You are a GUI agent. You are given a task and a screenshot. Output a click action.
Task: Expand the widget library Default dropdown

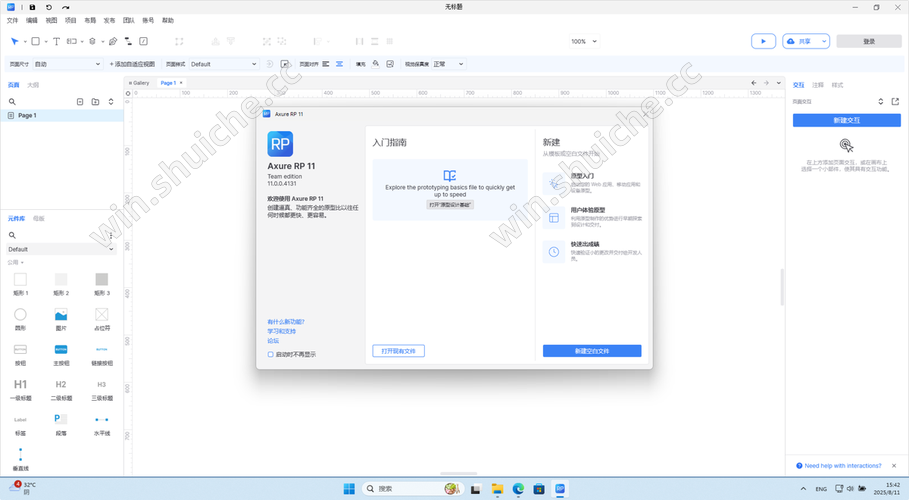click(x=61, y=249)
